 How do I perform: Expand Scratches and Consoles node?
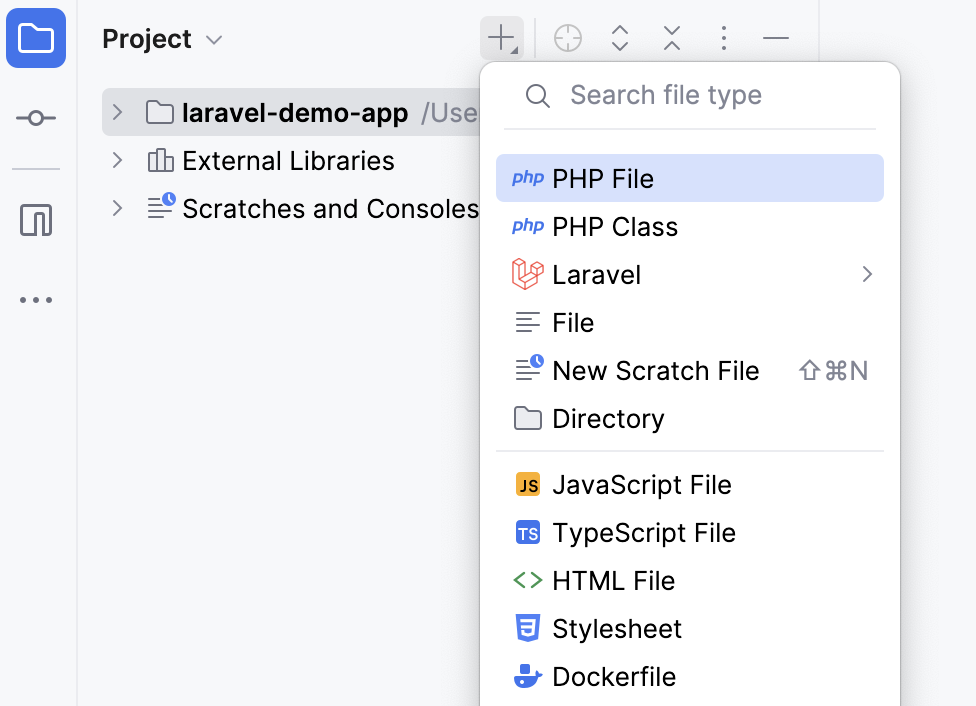[118, 208]
